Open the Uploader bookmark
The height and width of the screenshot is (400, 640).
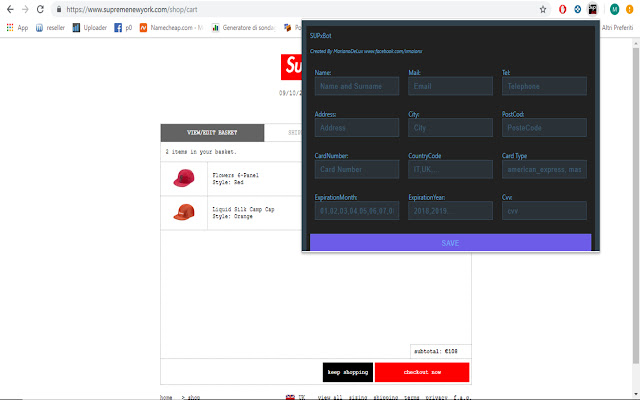[89, 28]
